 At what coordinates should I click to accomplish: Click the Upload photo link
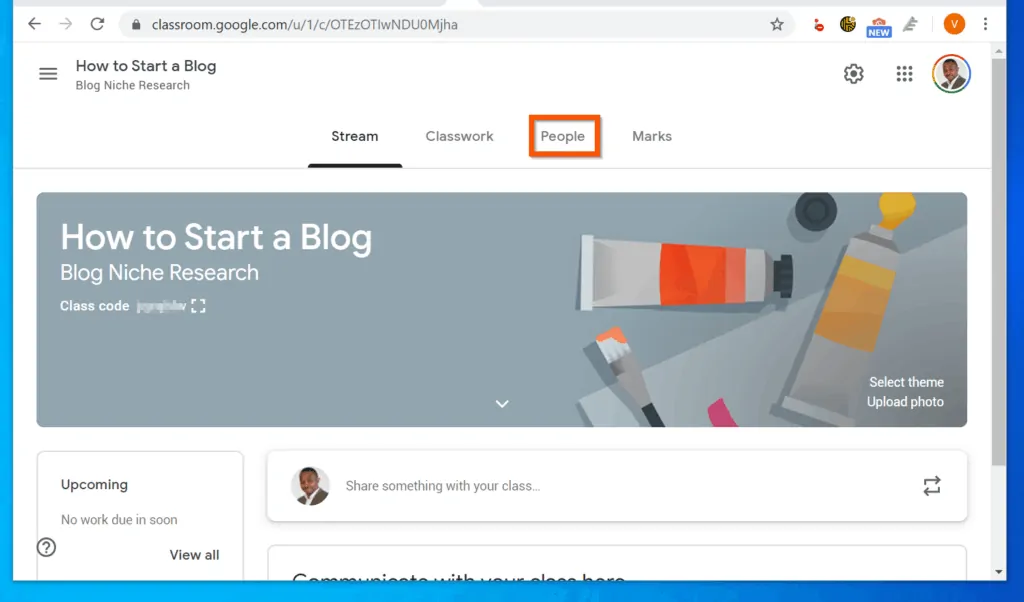(905, 401)
